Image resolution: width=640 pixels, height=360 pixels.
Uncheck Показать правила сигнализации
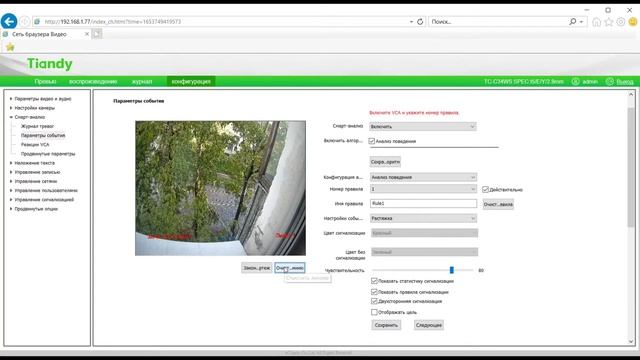[x=374, y=292]
